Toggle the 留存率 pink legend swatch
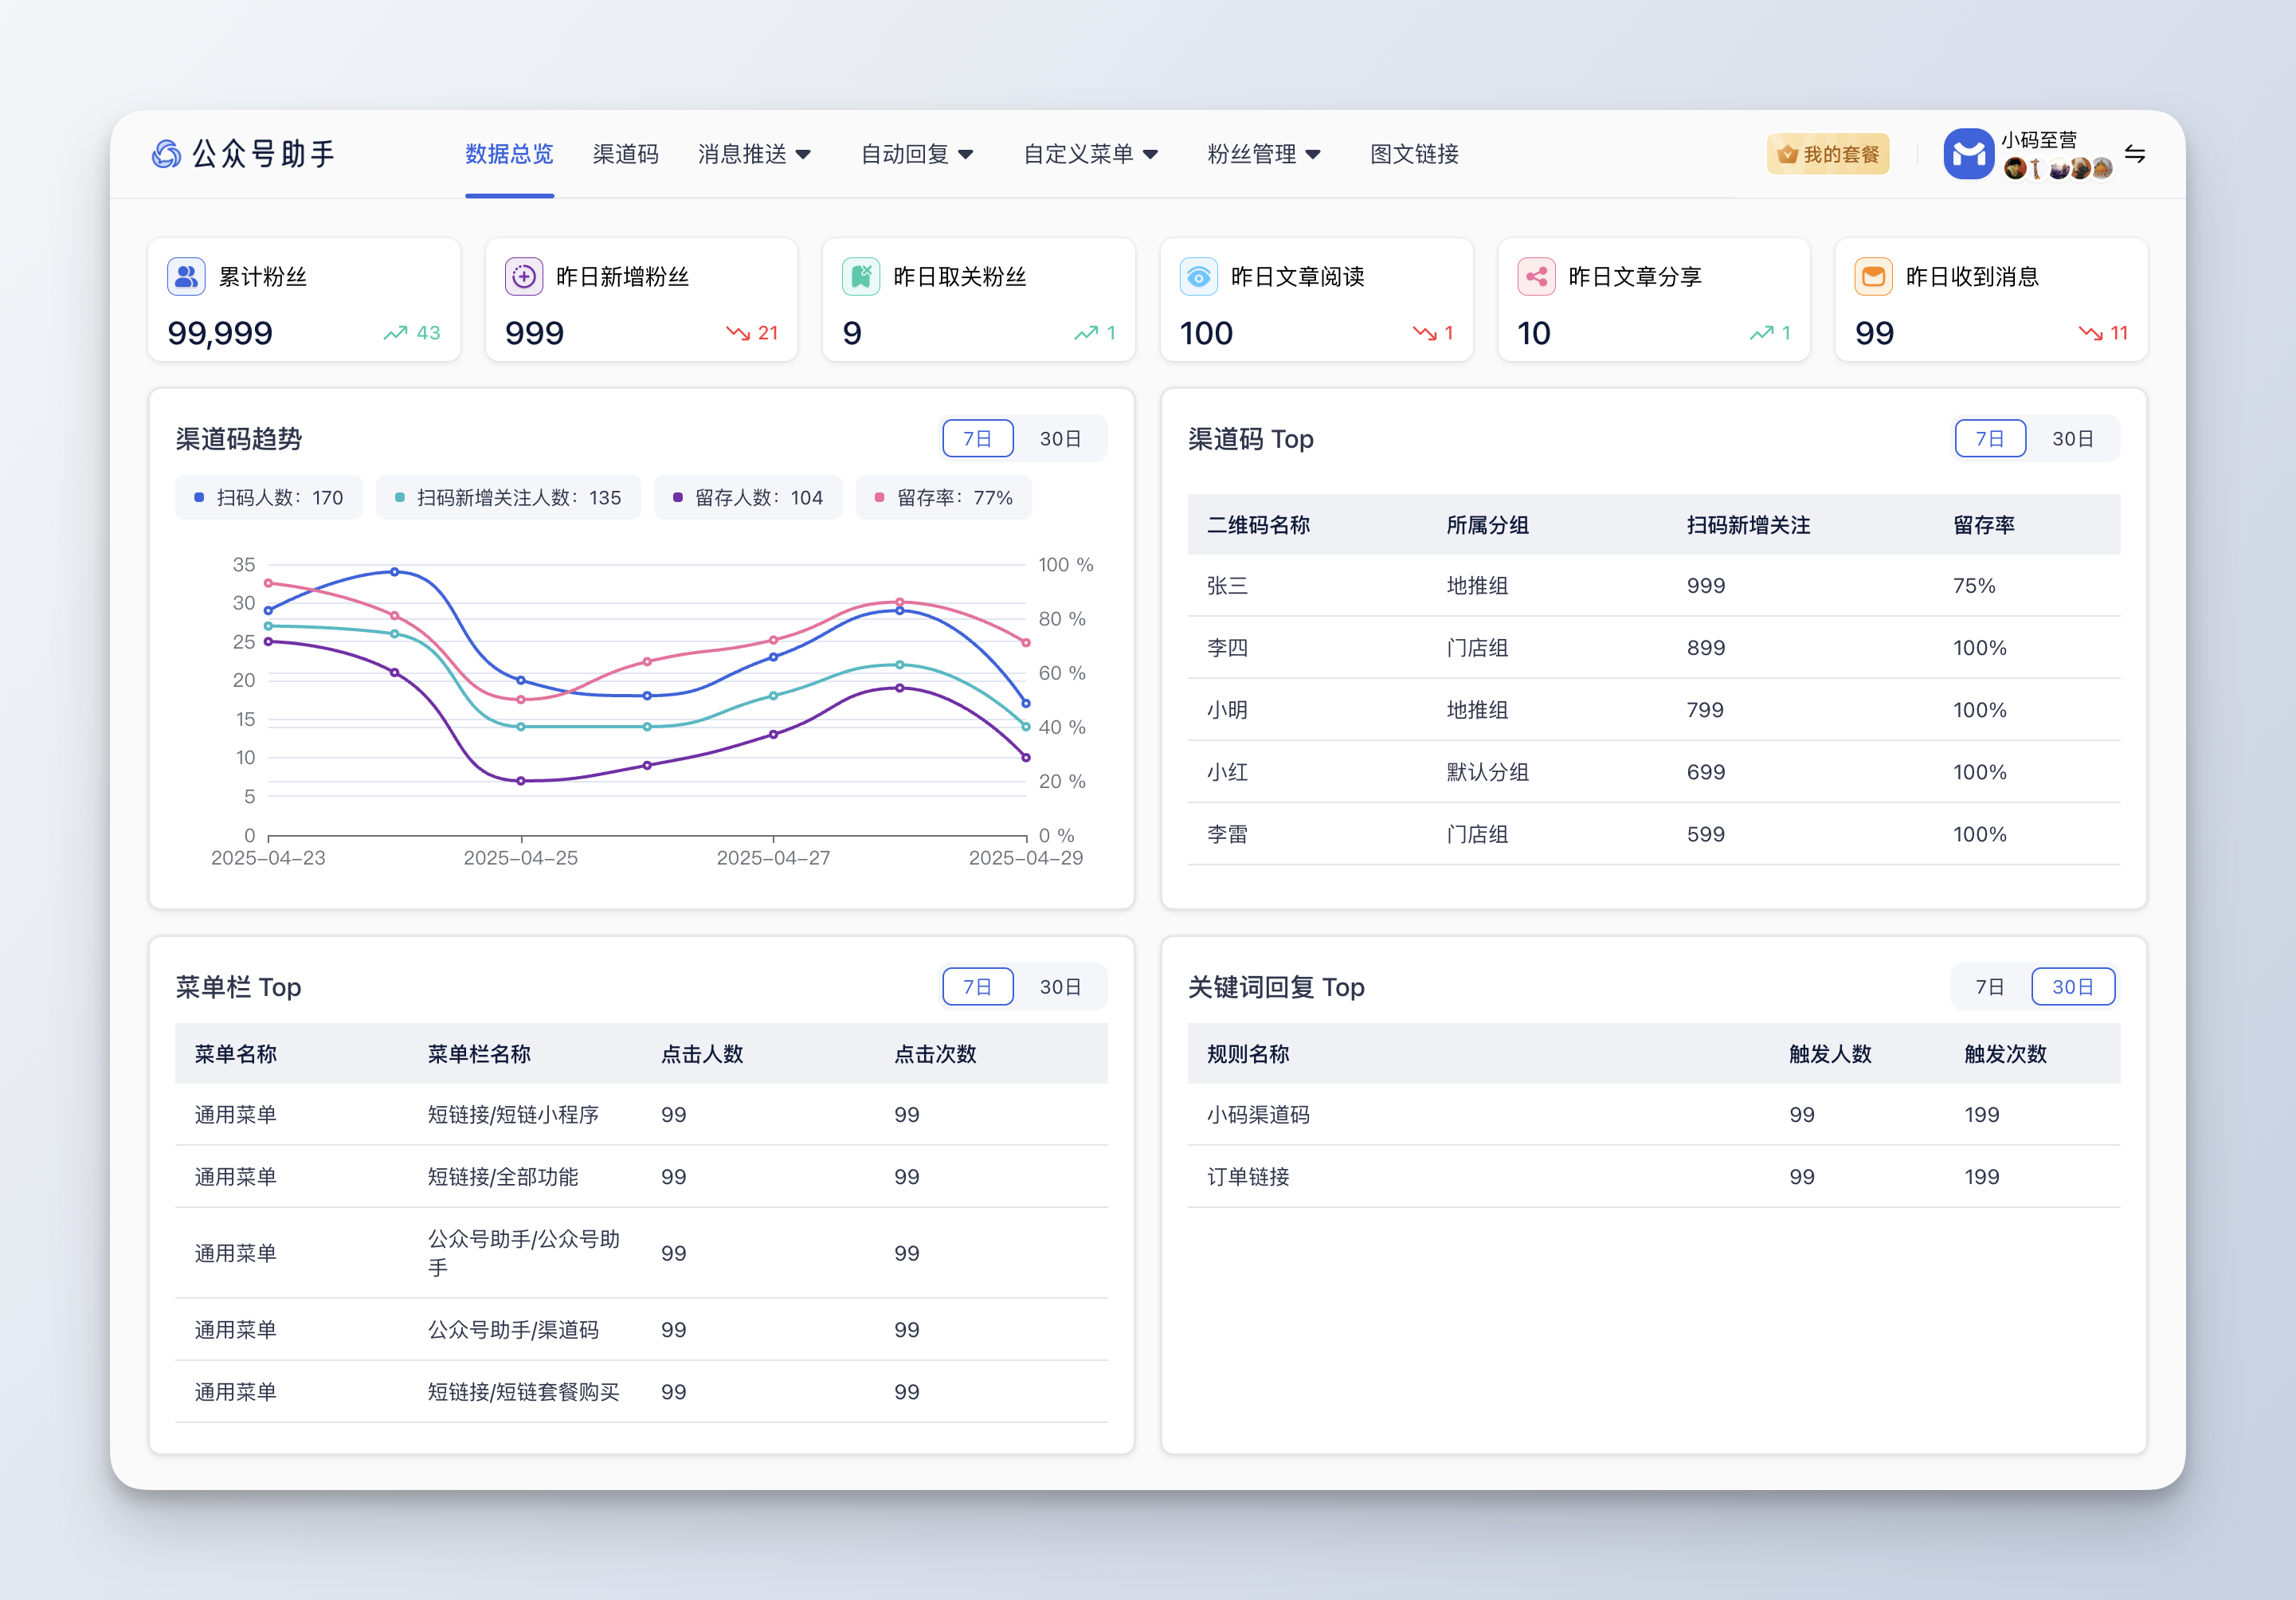Image resolution: width=2296 pixels, height=1600 pixels. point(880,498)
